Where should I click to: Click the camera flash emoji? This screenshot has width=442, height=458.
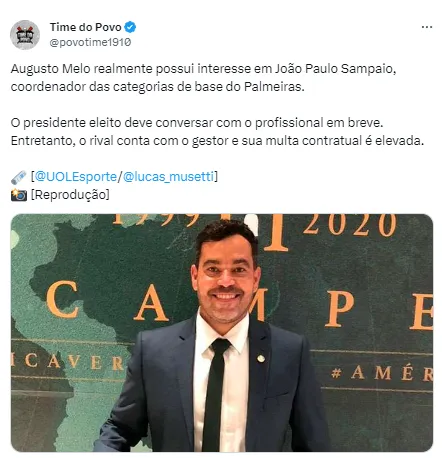(x=19, y=195)
